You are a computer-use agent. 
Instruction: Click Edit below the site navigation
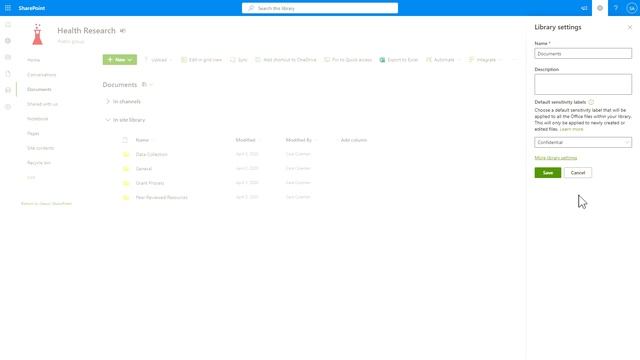tap(31, 178)
